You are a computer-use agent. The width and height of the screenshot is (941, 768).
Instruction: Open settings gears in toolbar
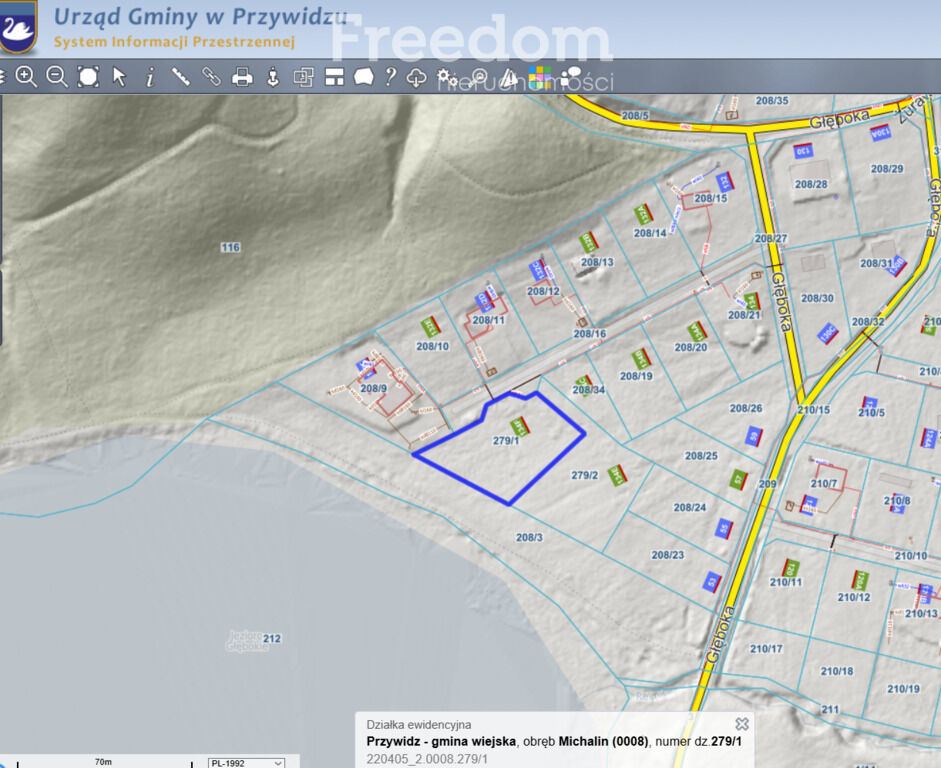coord(447,77)
